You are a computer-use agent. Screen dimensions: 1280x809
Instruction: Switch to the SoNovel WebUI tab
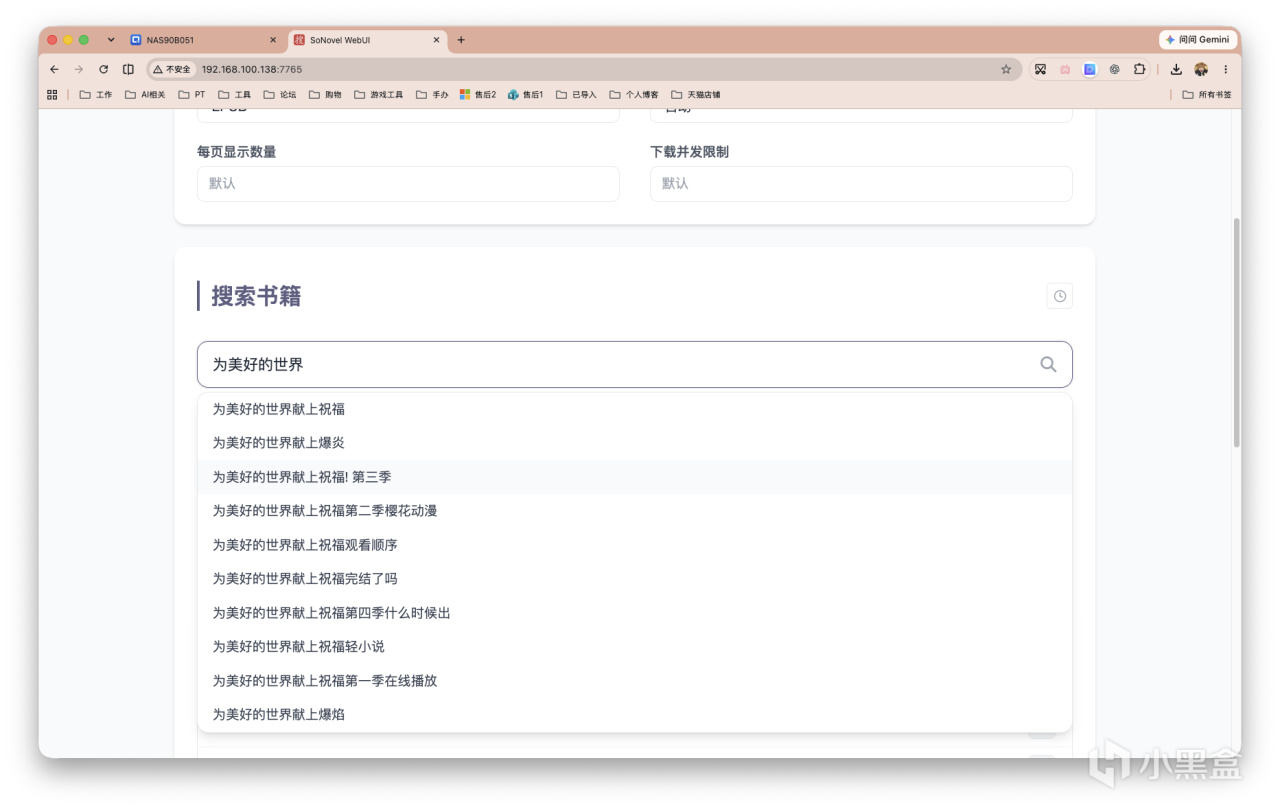(x=367, y=40)
